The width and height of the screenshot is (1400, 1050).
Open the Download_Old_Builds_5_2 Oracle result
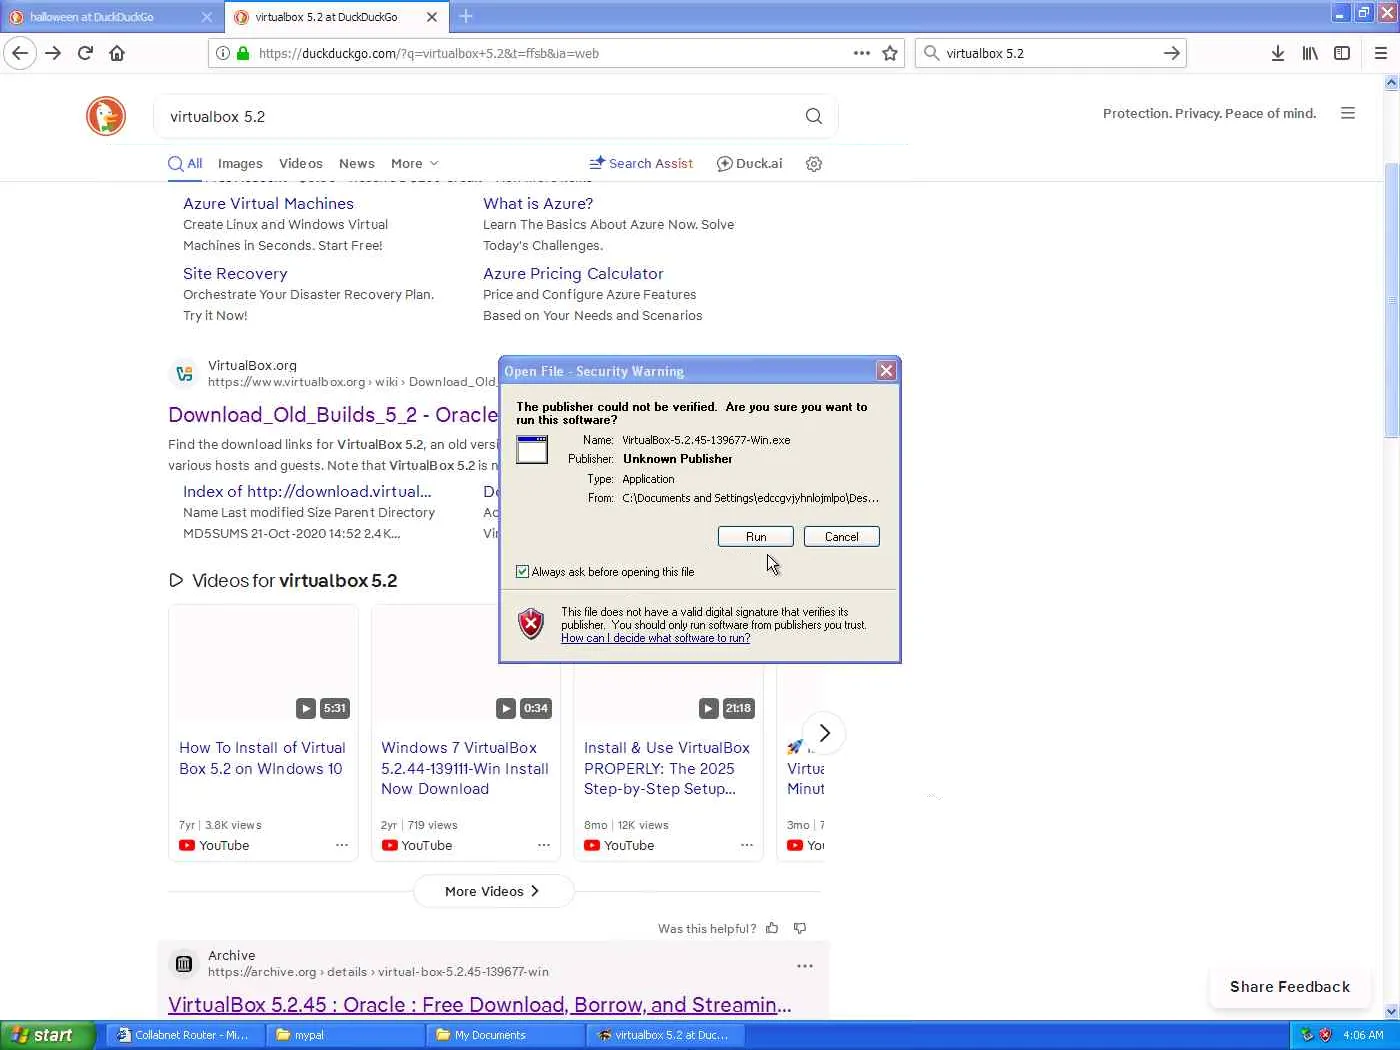(333, 415)
